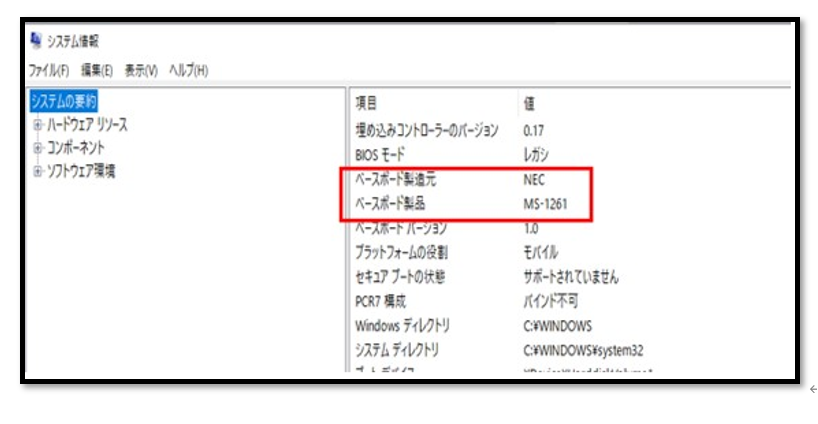The width and height of the screenshot is (818, 424).
Task: Click the value サポートされていません
Action: click(x=571, y=277)
